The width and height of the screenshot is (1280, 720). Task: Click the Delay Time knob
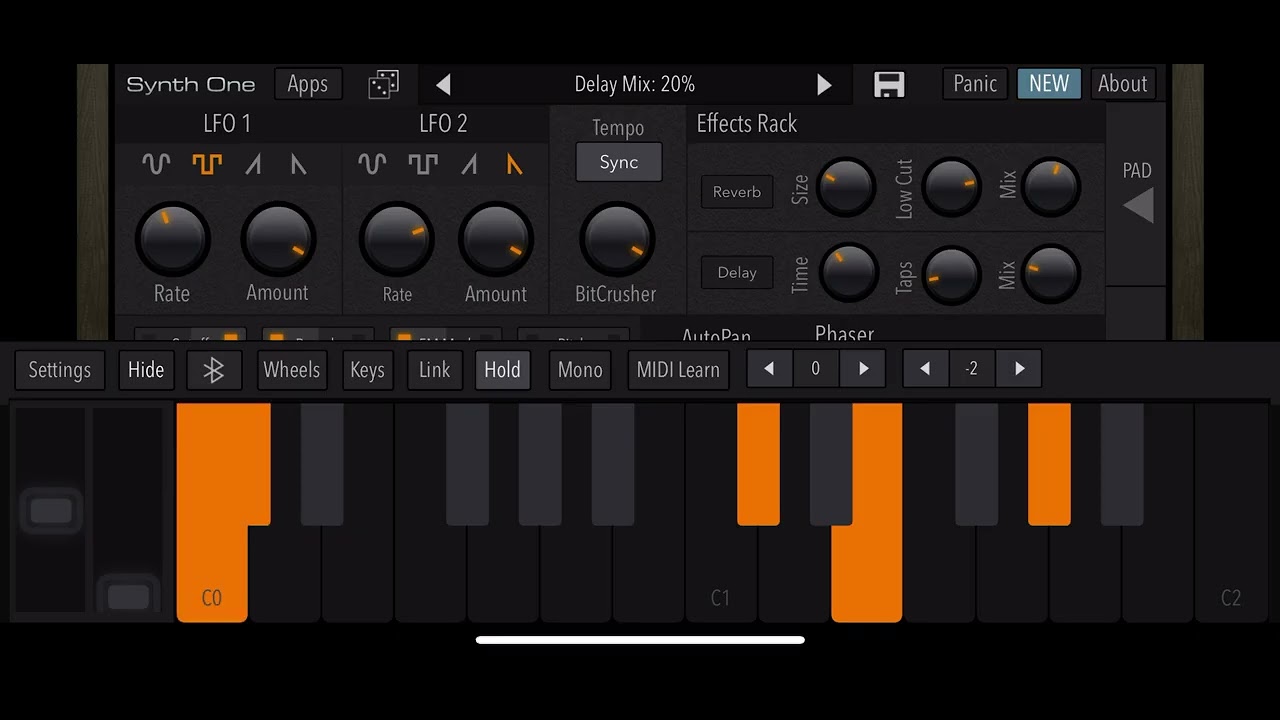tap(849, 272)
